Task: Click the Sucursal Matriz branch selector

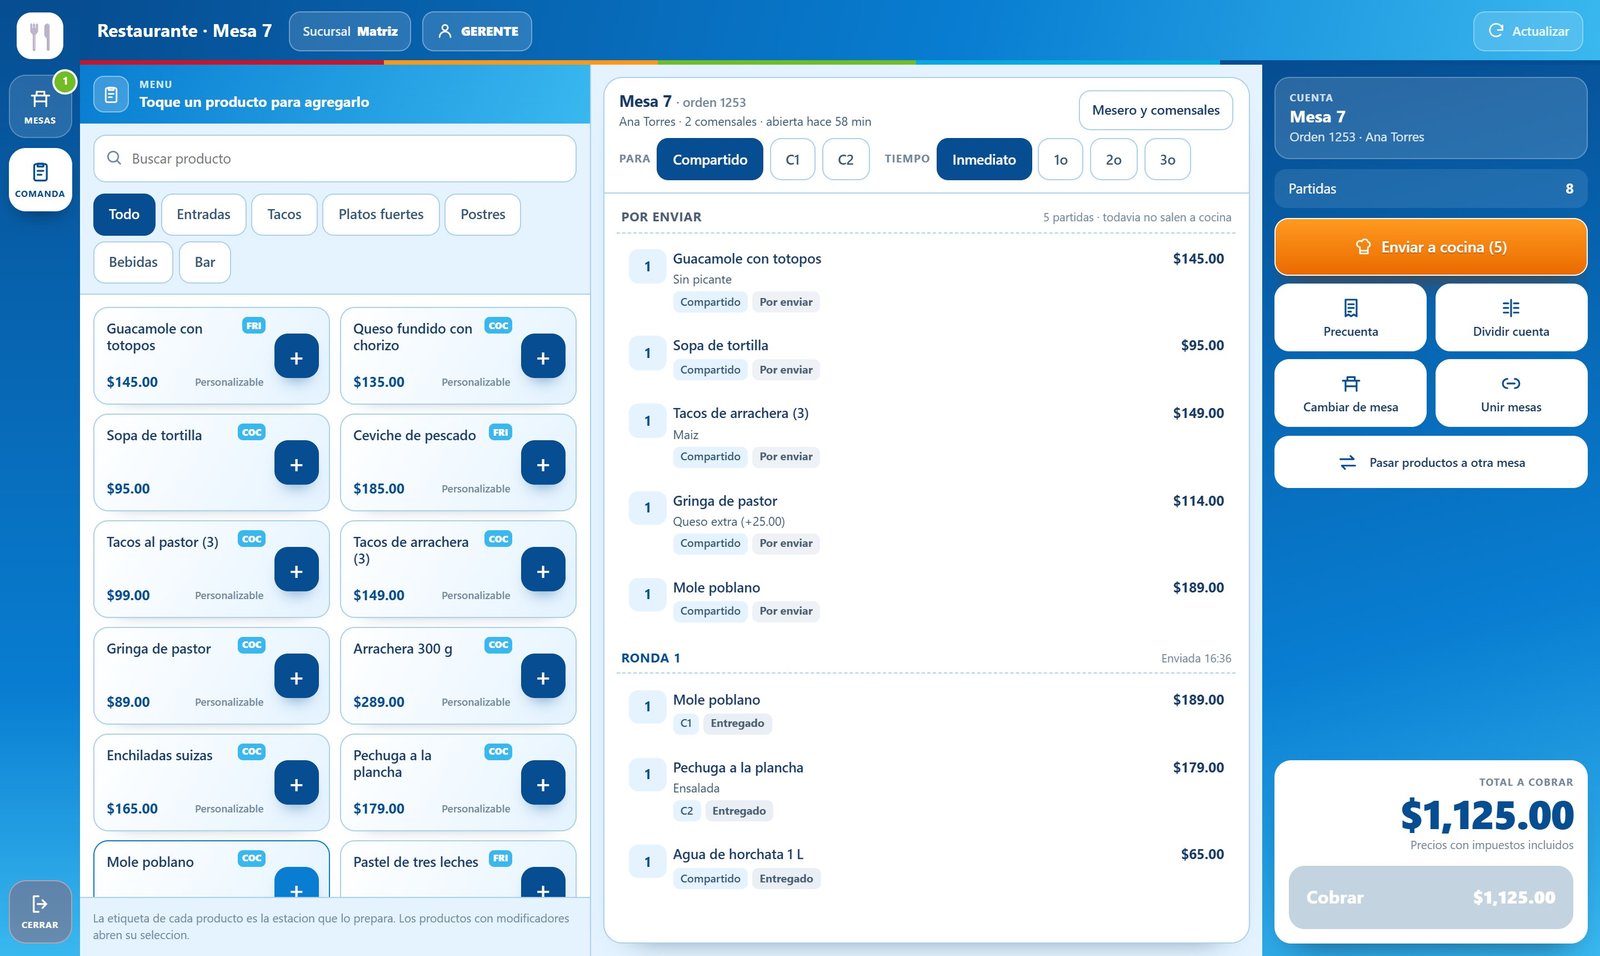Action: point(350,31)
